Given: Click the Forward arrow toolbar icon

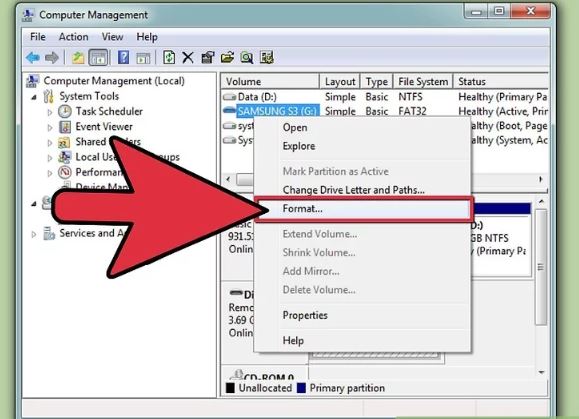Looking at the screenshot, I should click(52, 58).
